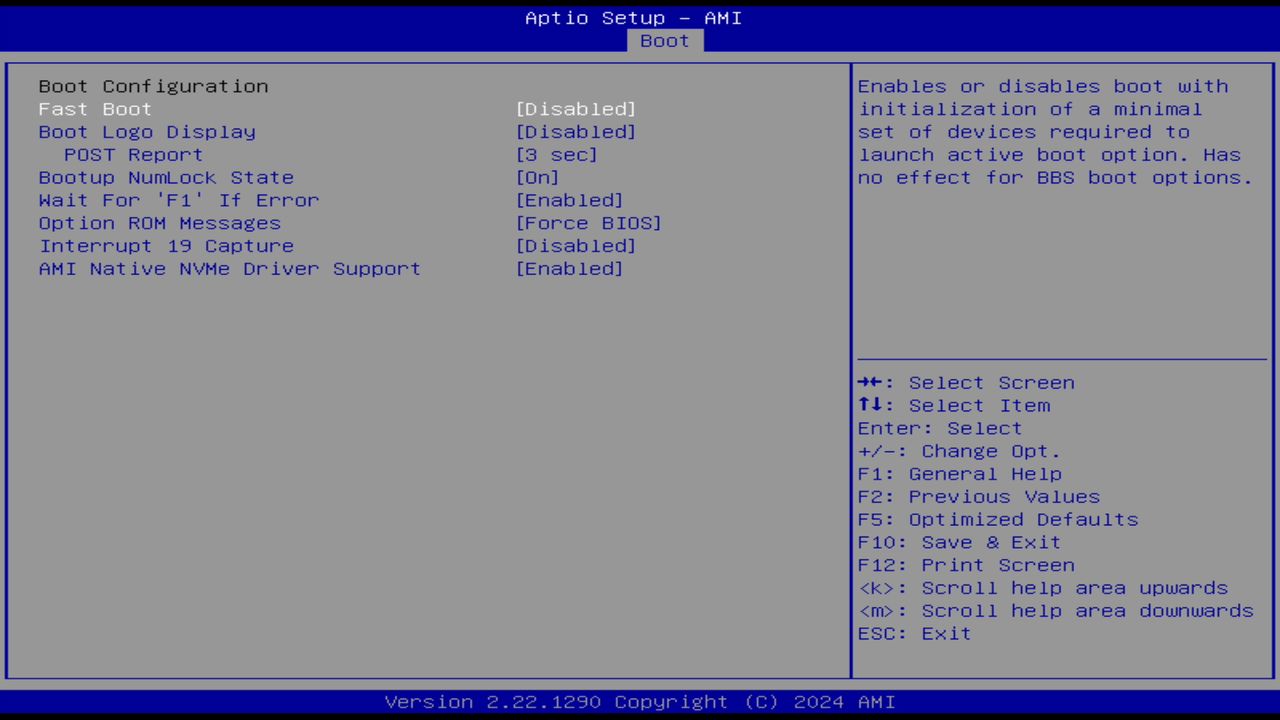Select the Boot tab

[665, 41]
